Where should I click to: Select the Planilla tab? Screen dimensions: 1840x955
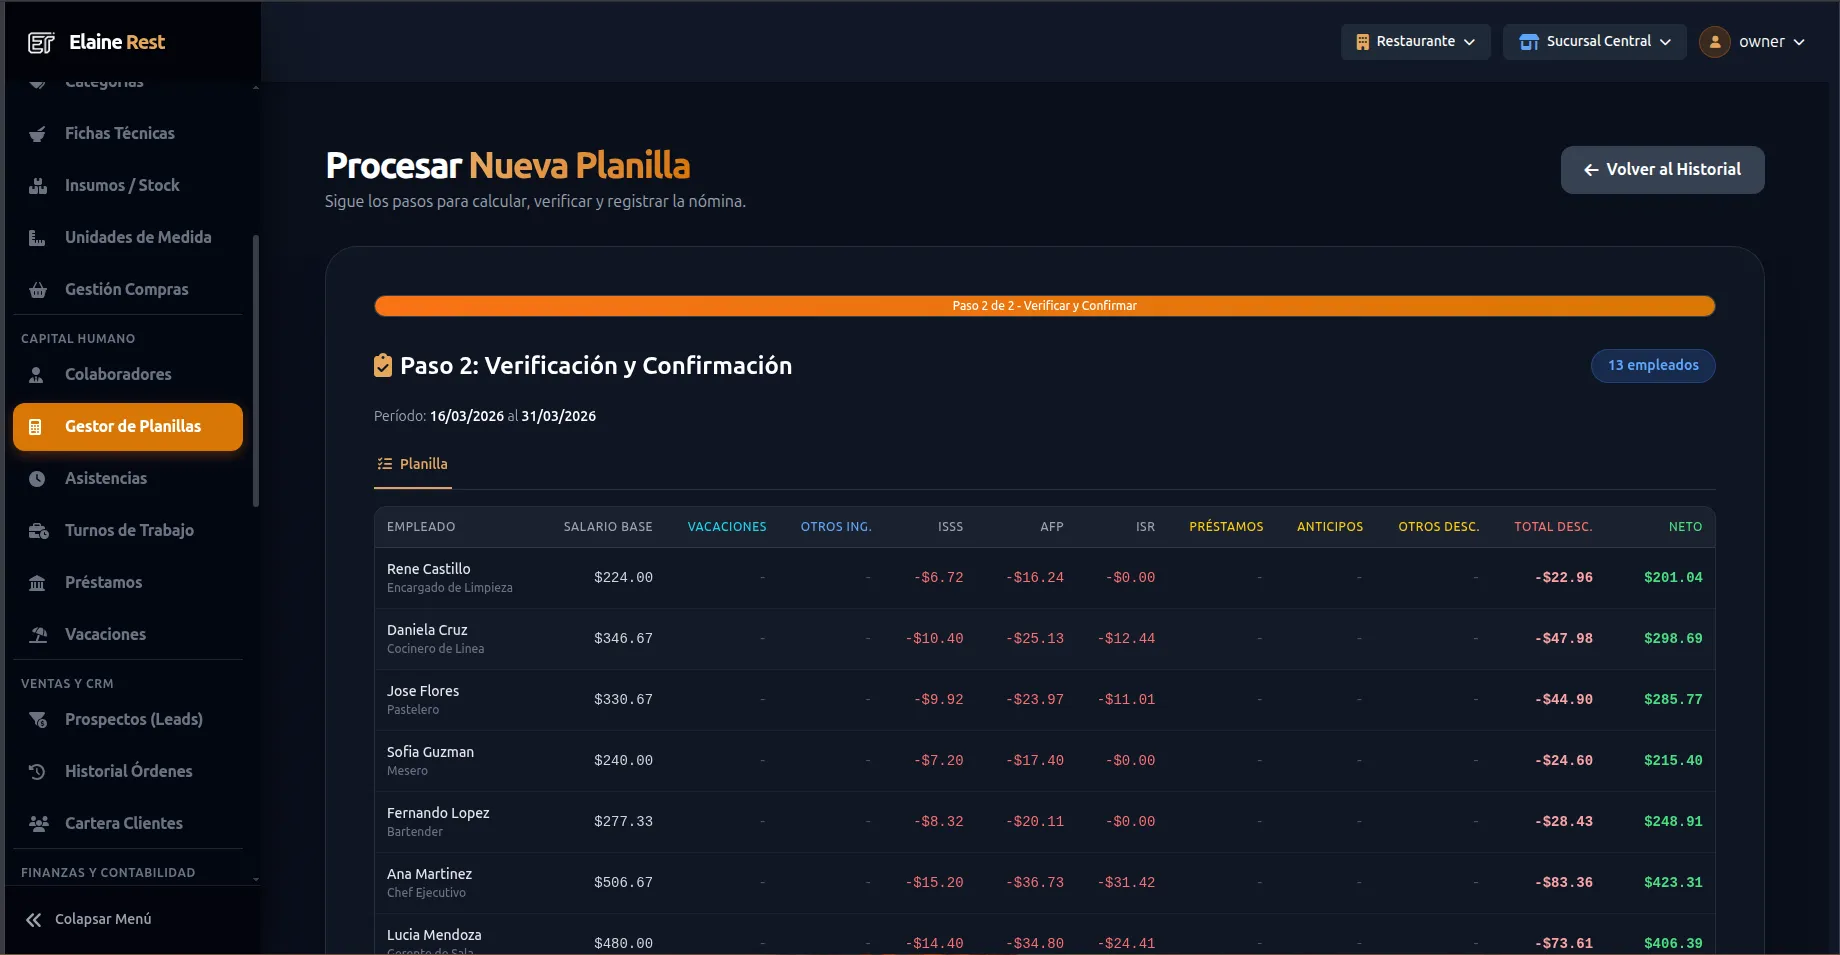(x=413, y=465)
